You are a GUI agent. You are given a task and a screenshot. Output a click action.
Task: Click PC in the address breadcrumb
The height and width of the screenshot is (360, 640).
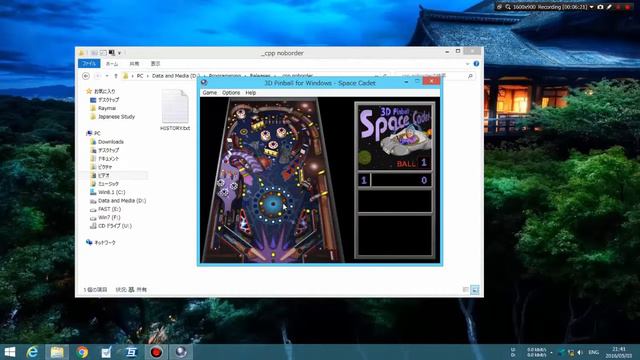click(140, 76)
